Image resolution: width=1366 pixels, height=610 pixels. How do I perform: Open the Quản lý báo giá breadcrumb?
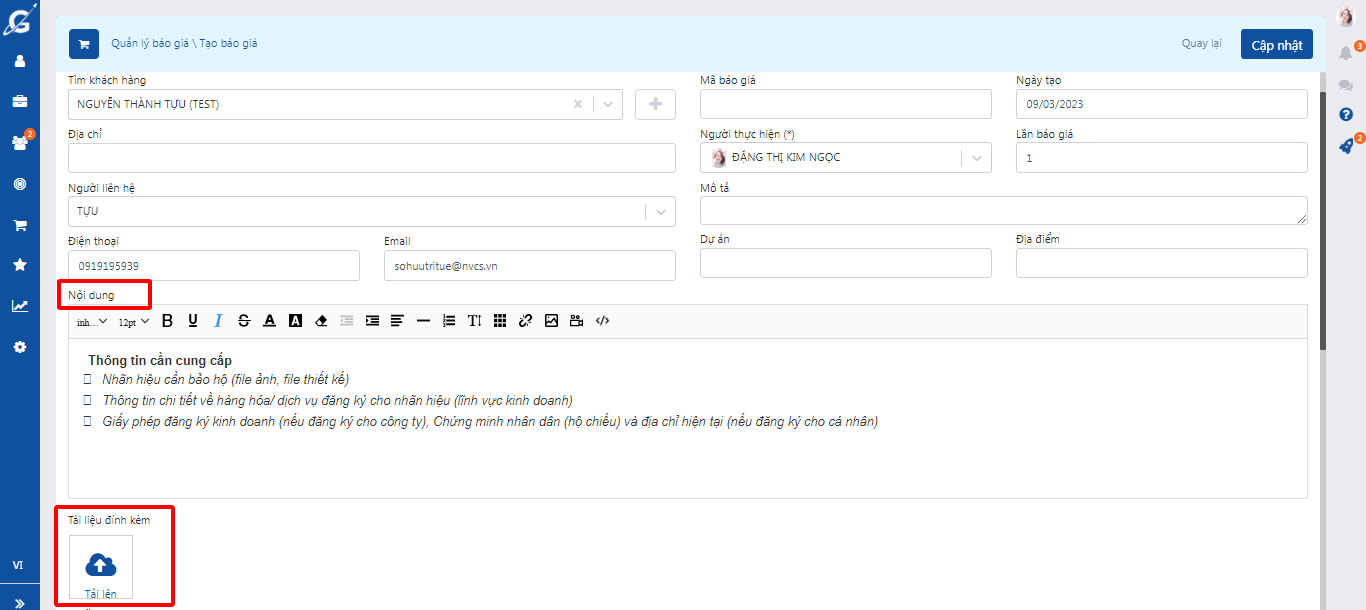tap(150, 44)
